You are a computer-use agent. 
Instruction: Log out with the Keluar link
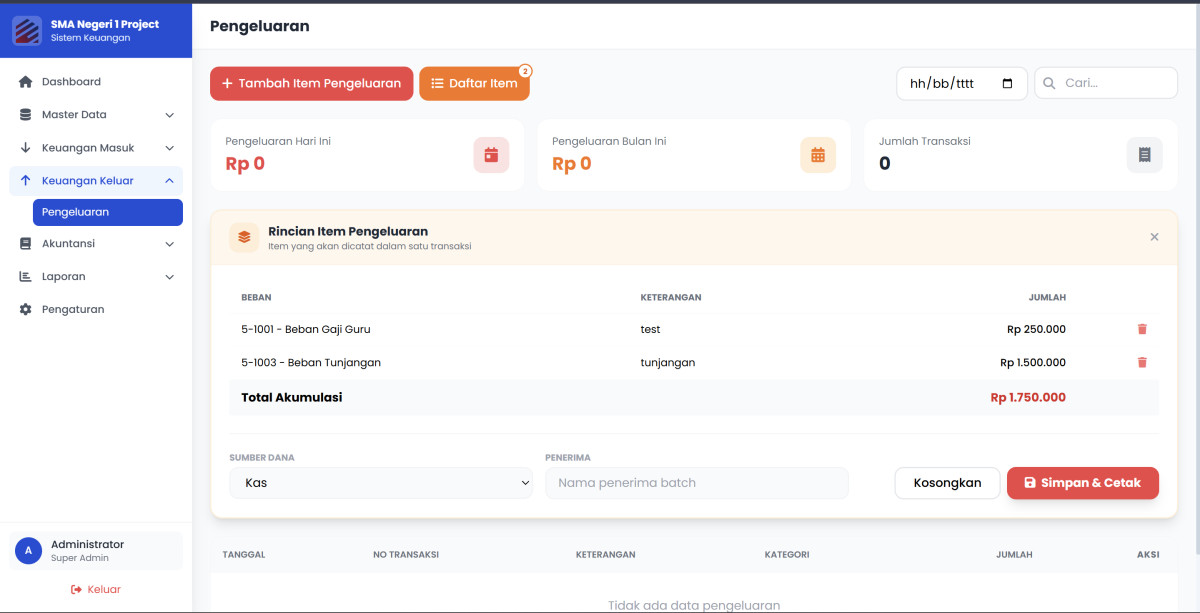coord(96,590)
